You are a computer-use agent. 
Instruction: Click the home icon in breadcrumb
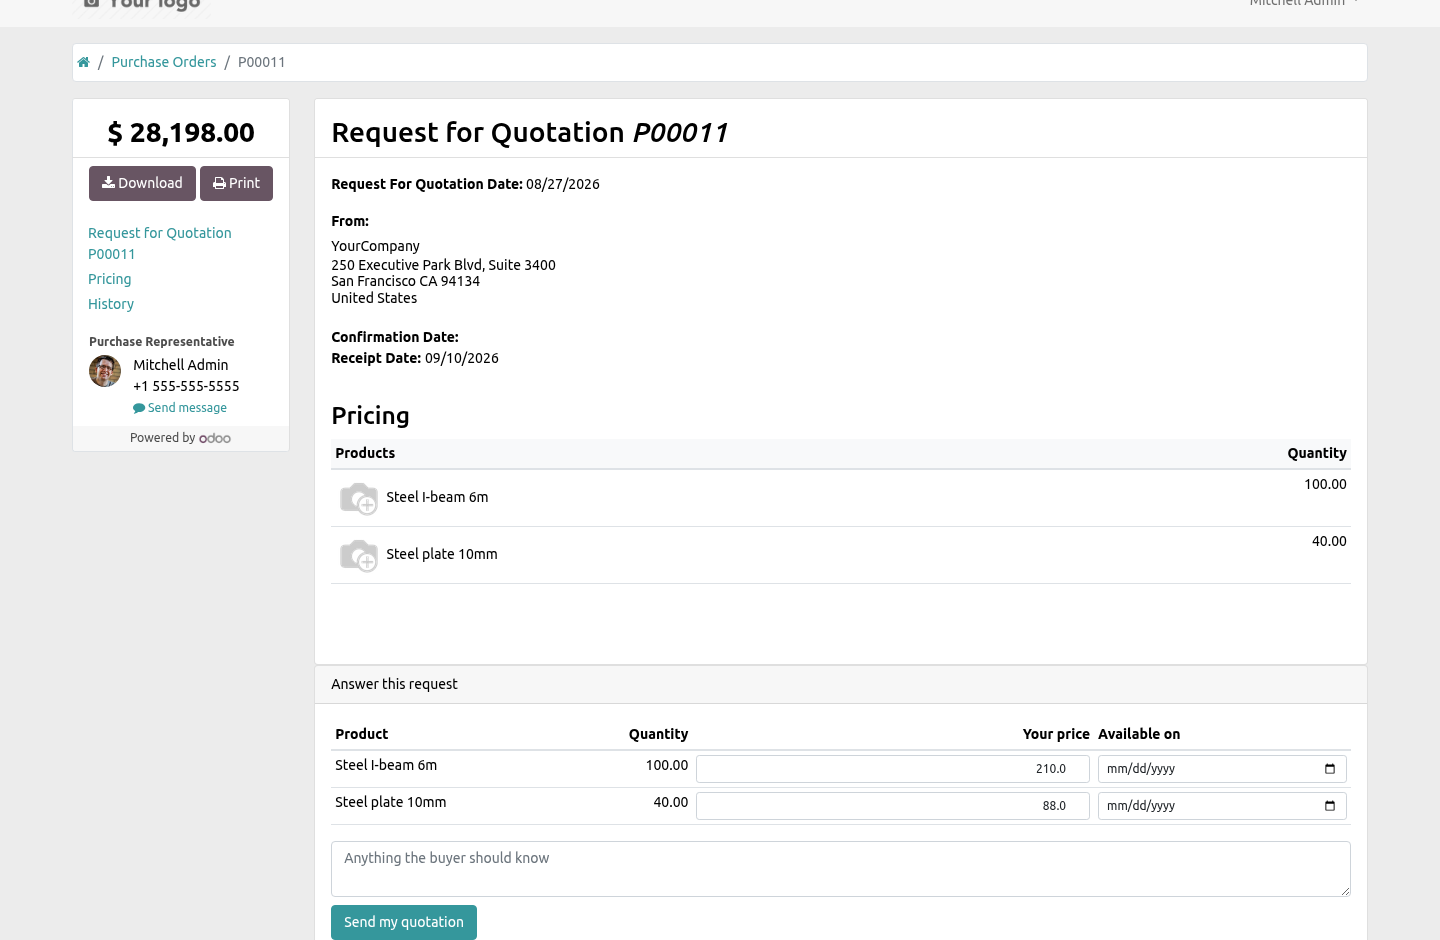[x=83, y=62]
